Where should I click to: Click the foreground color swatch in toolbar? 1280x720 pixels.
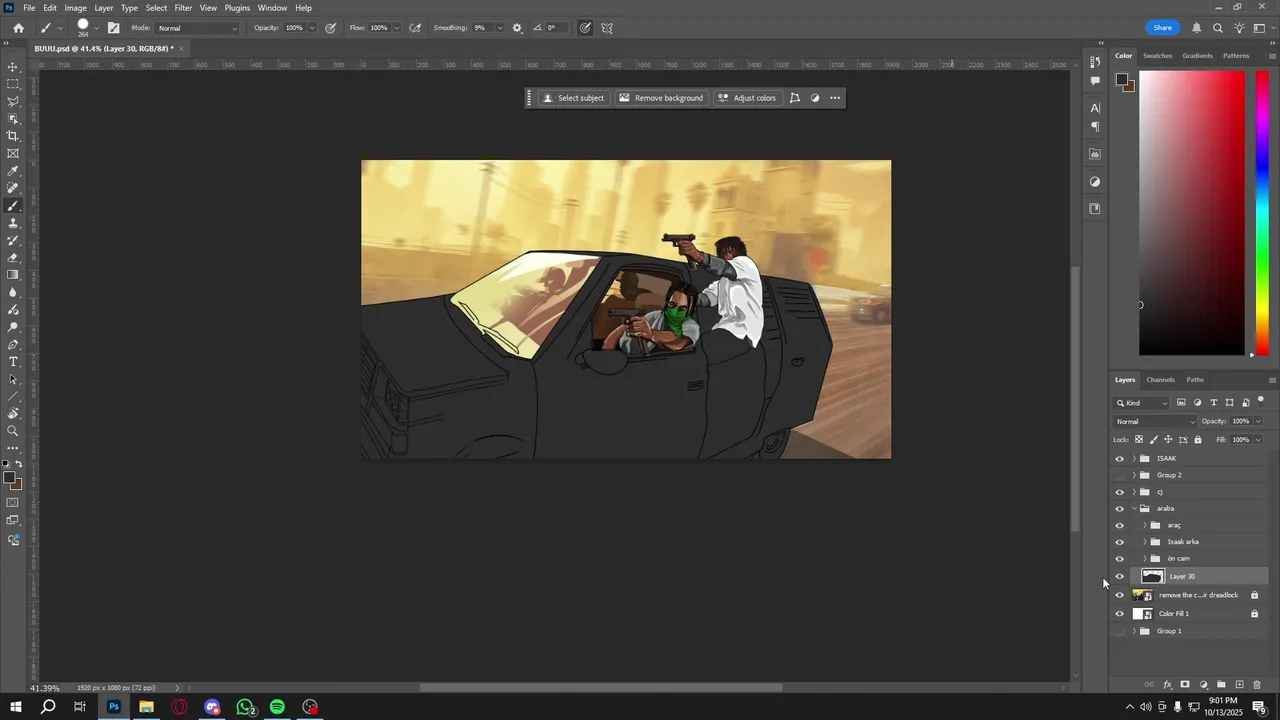click(x=9, y=478)
